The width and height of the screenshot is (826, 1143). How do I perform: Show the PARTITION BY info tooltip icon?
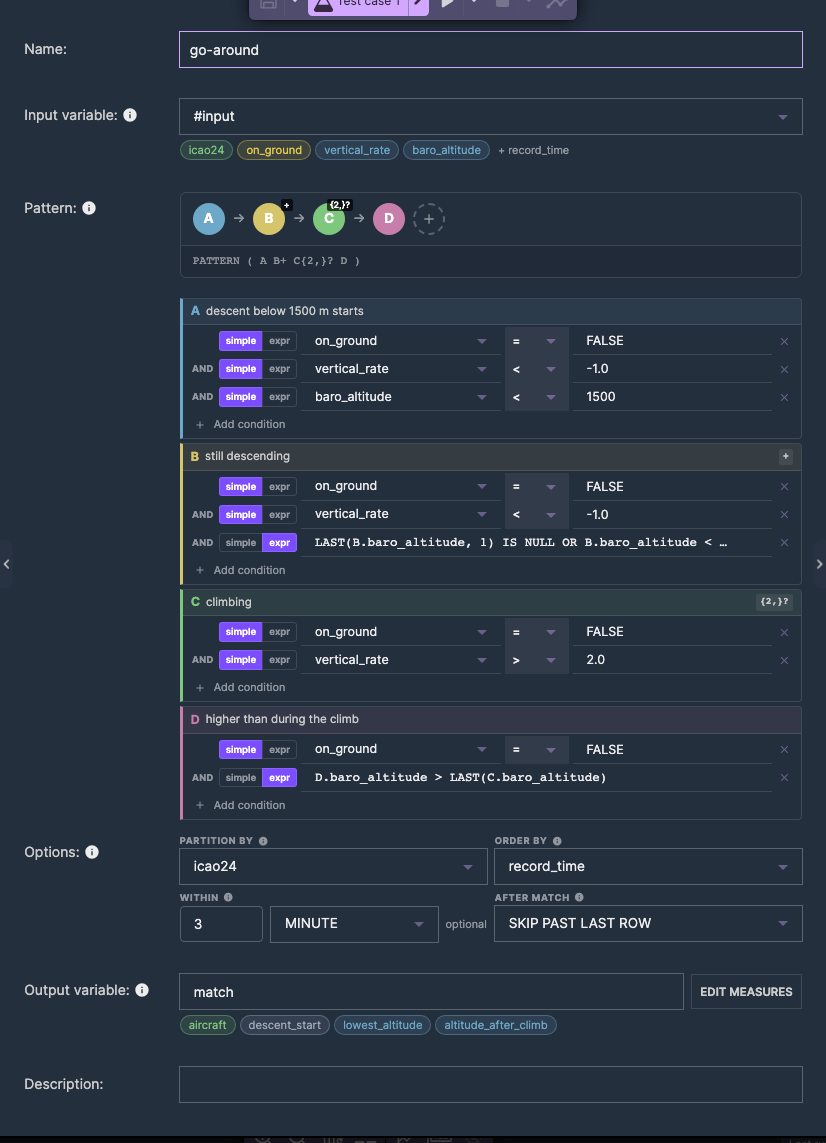pos(263,841)
